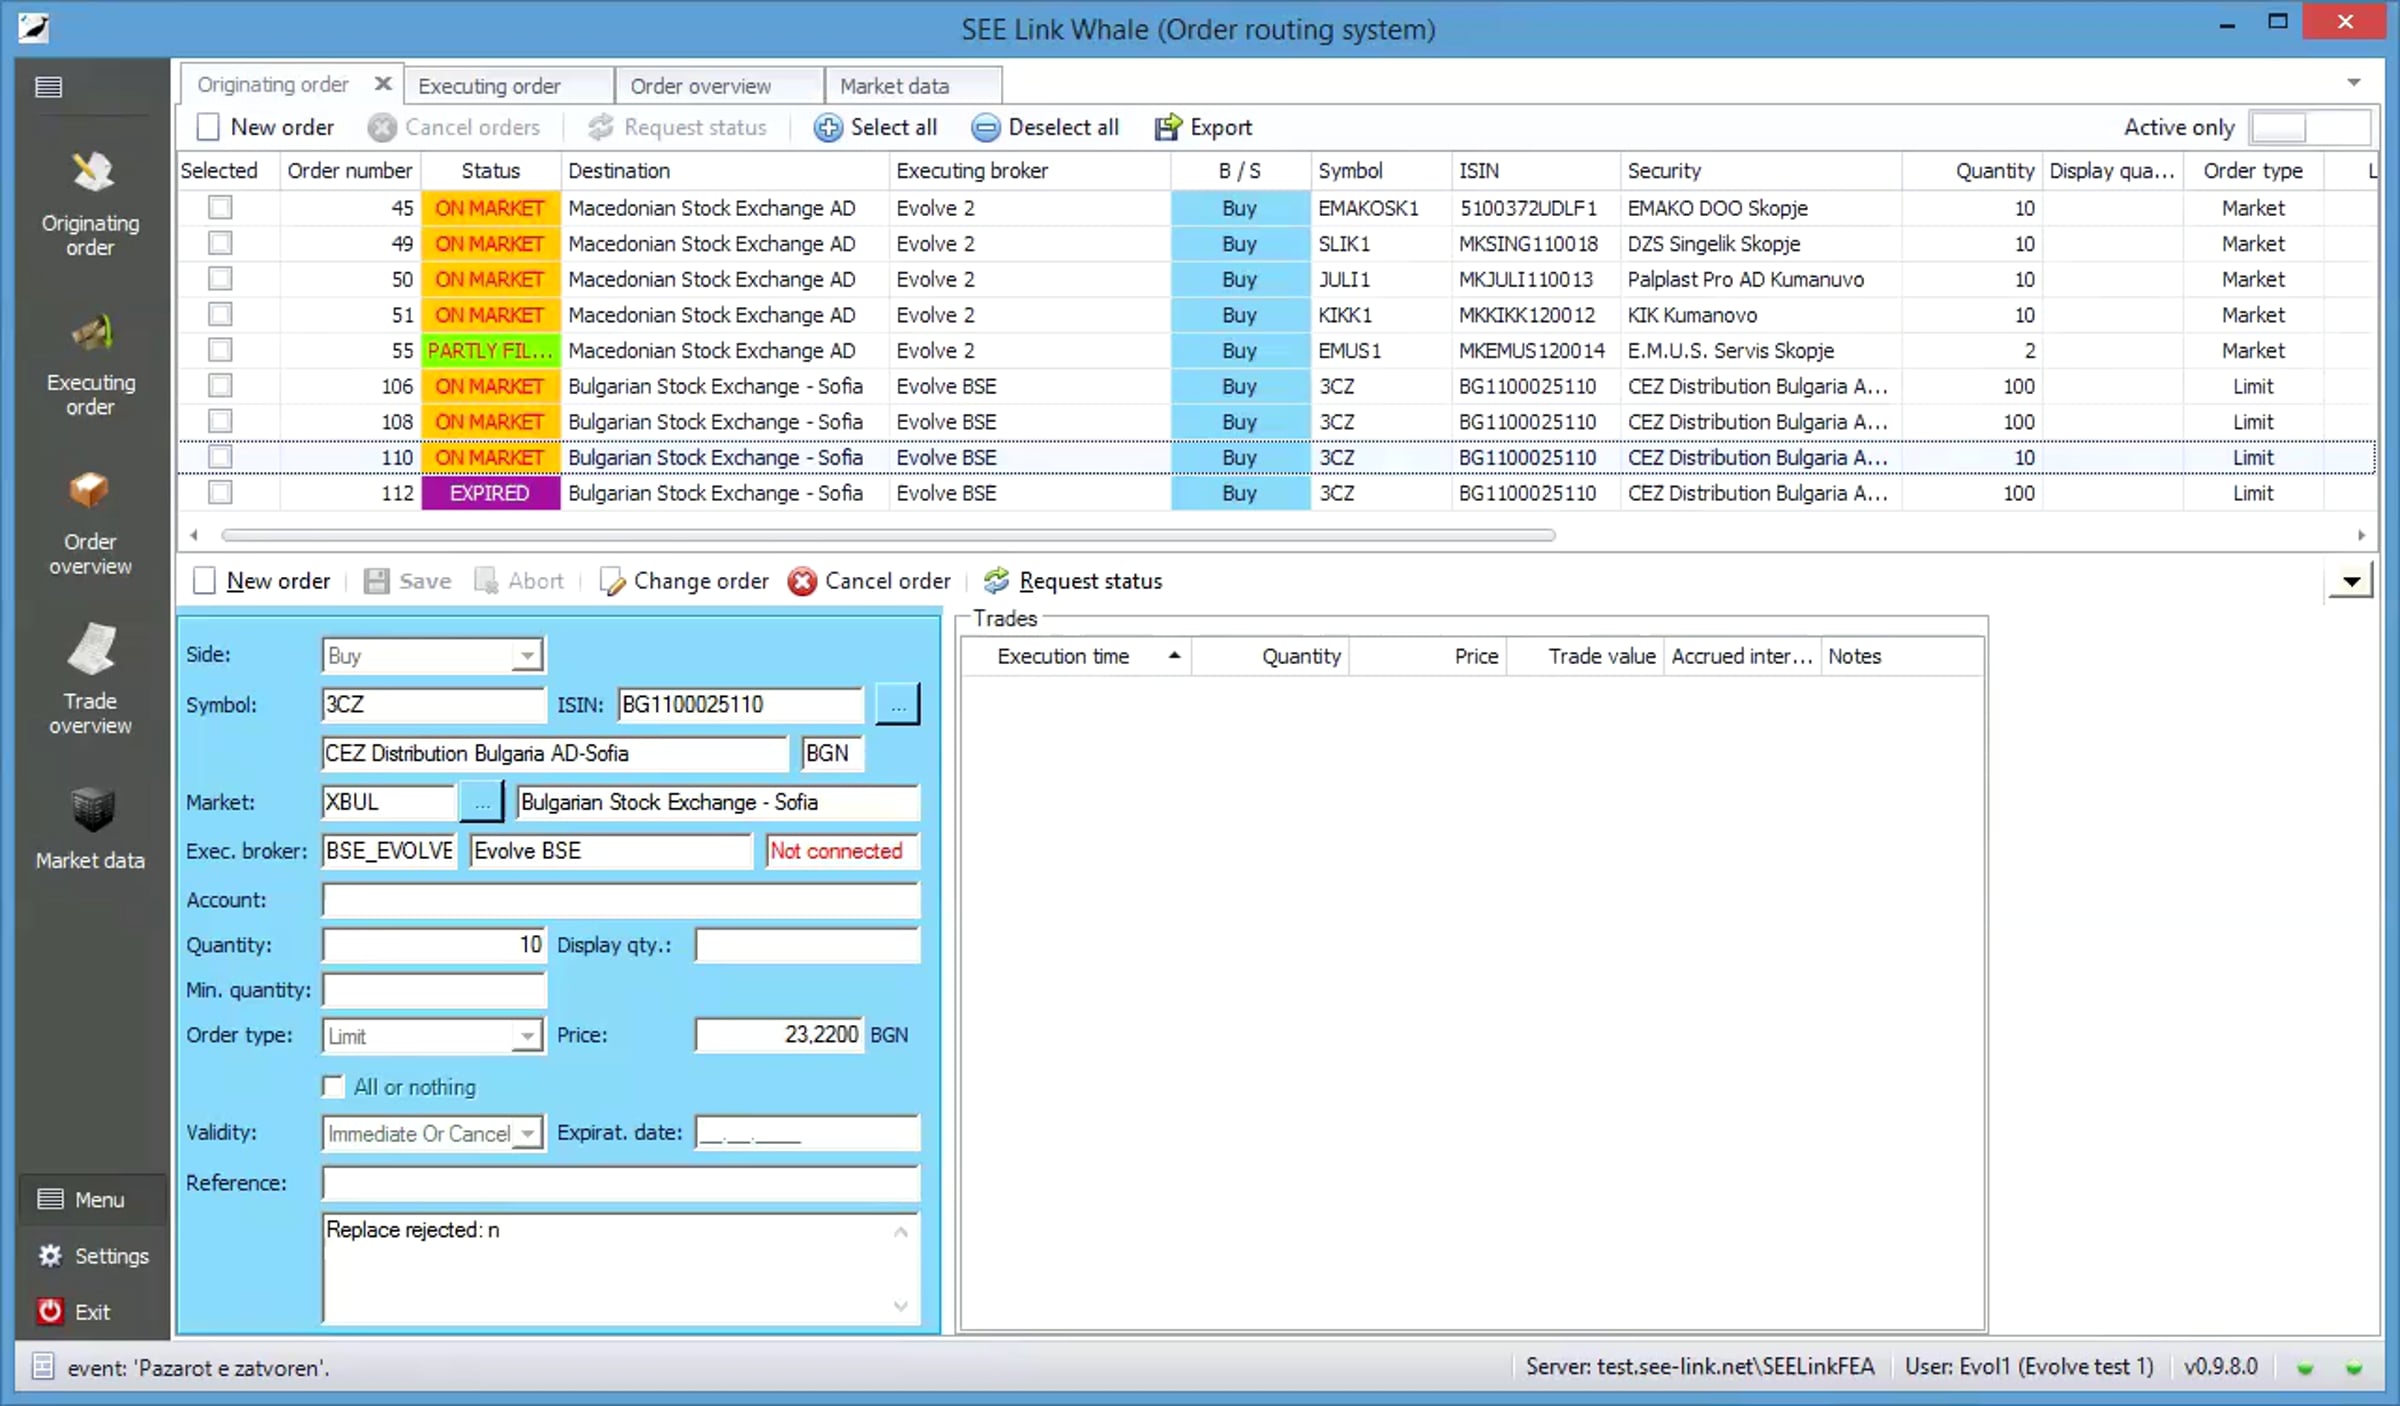The width and height of the screenshot is (2400, 1406).
Task: Click the Export toolbar icon
Action: pos(1166,128)
